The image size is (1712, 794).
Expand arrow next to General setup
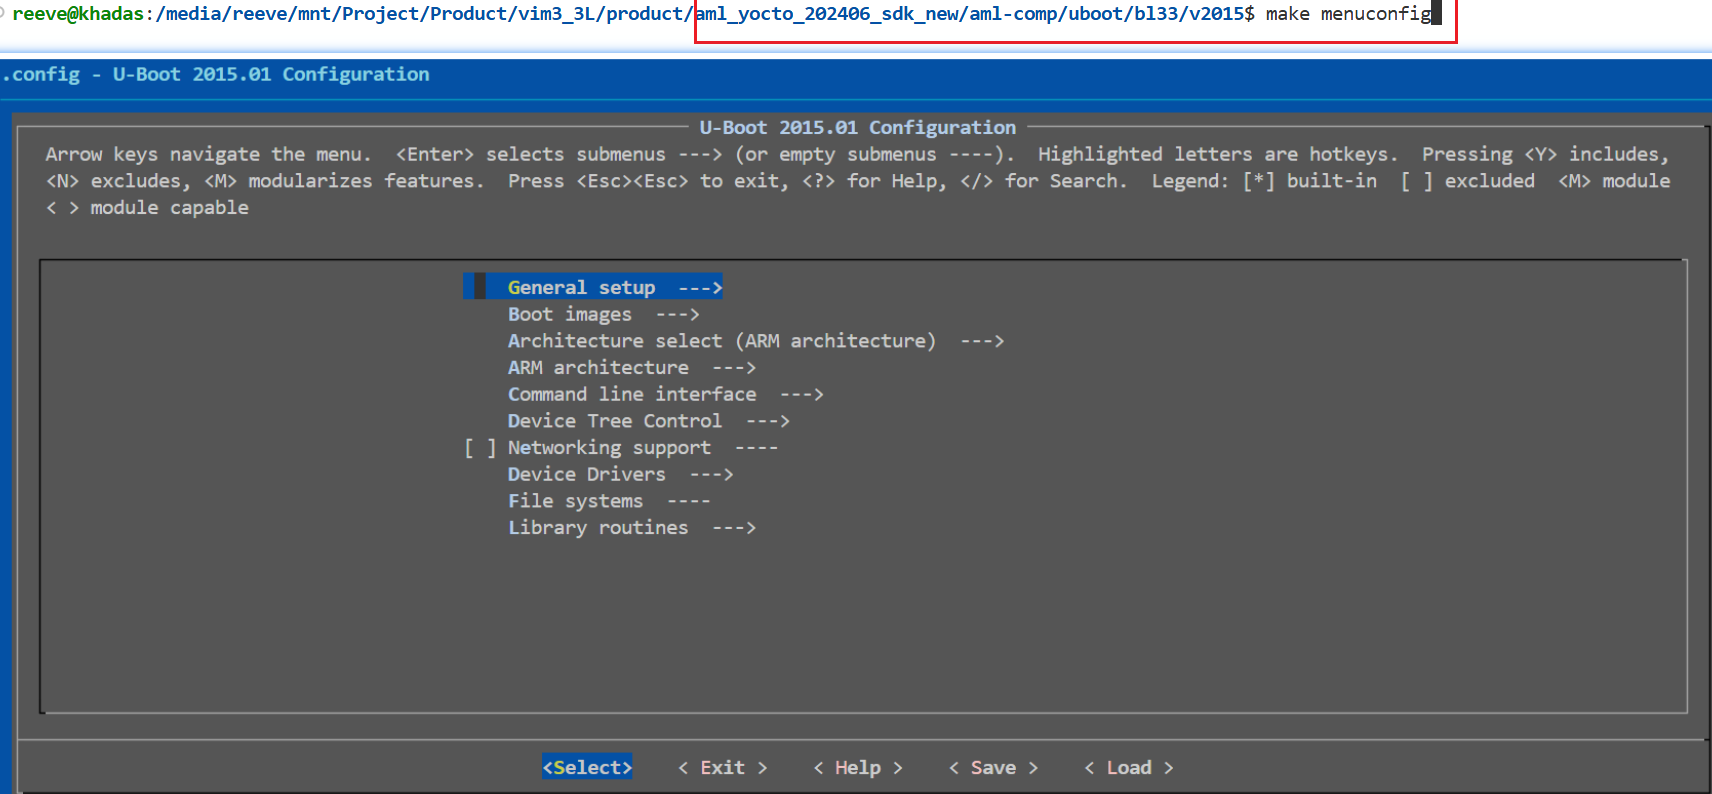pos(700,288)
